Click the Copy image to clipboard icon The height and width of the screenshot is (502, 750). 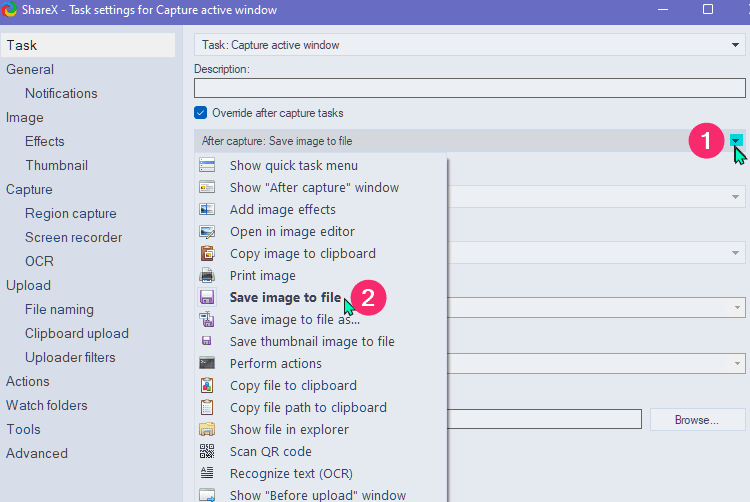(207, 253)
